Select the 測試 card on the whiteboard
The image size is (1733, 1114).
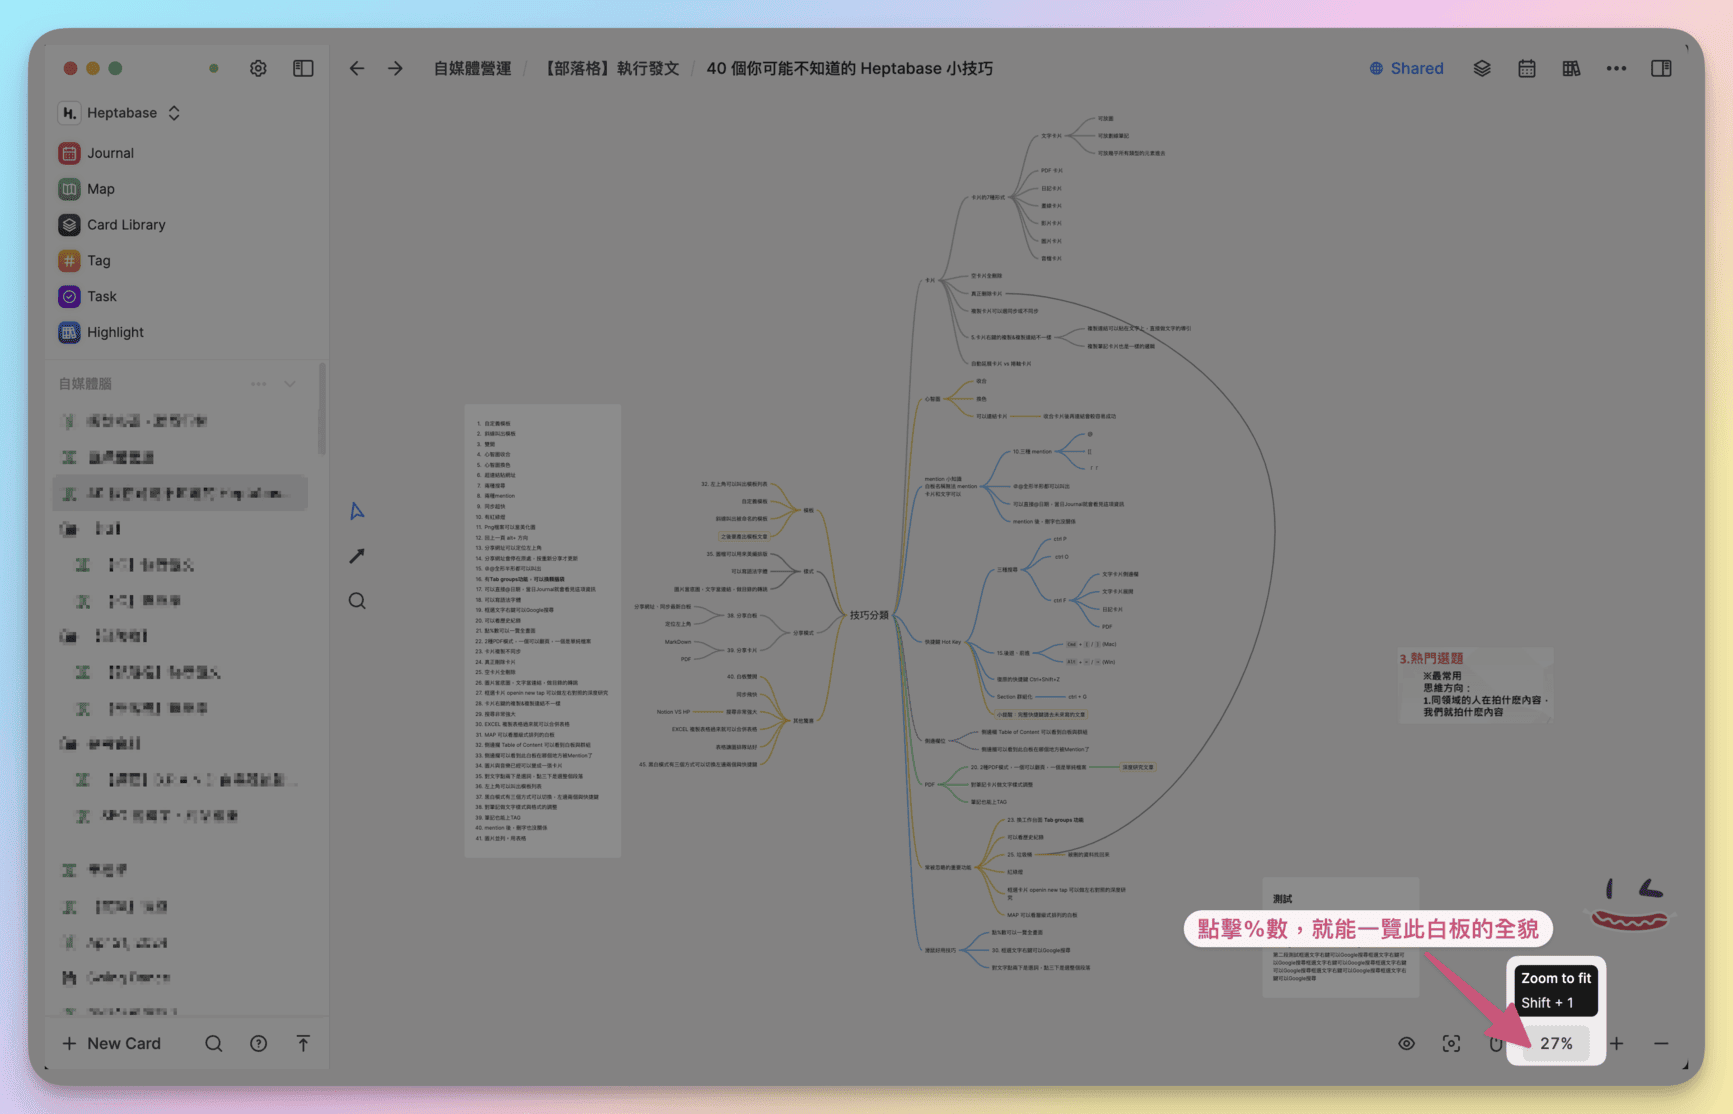point(1340,937)
